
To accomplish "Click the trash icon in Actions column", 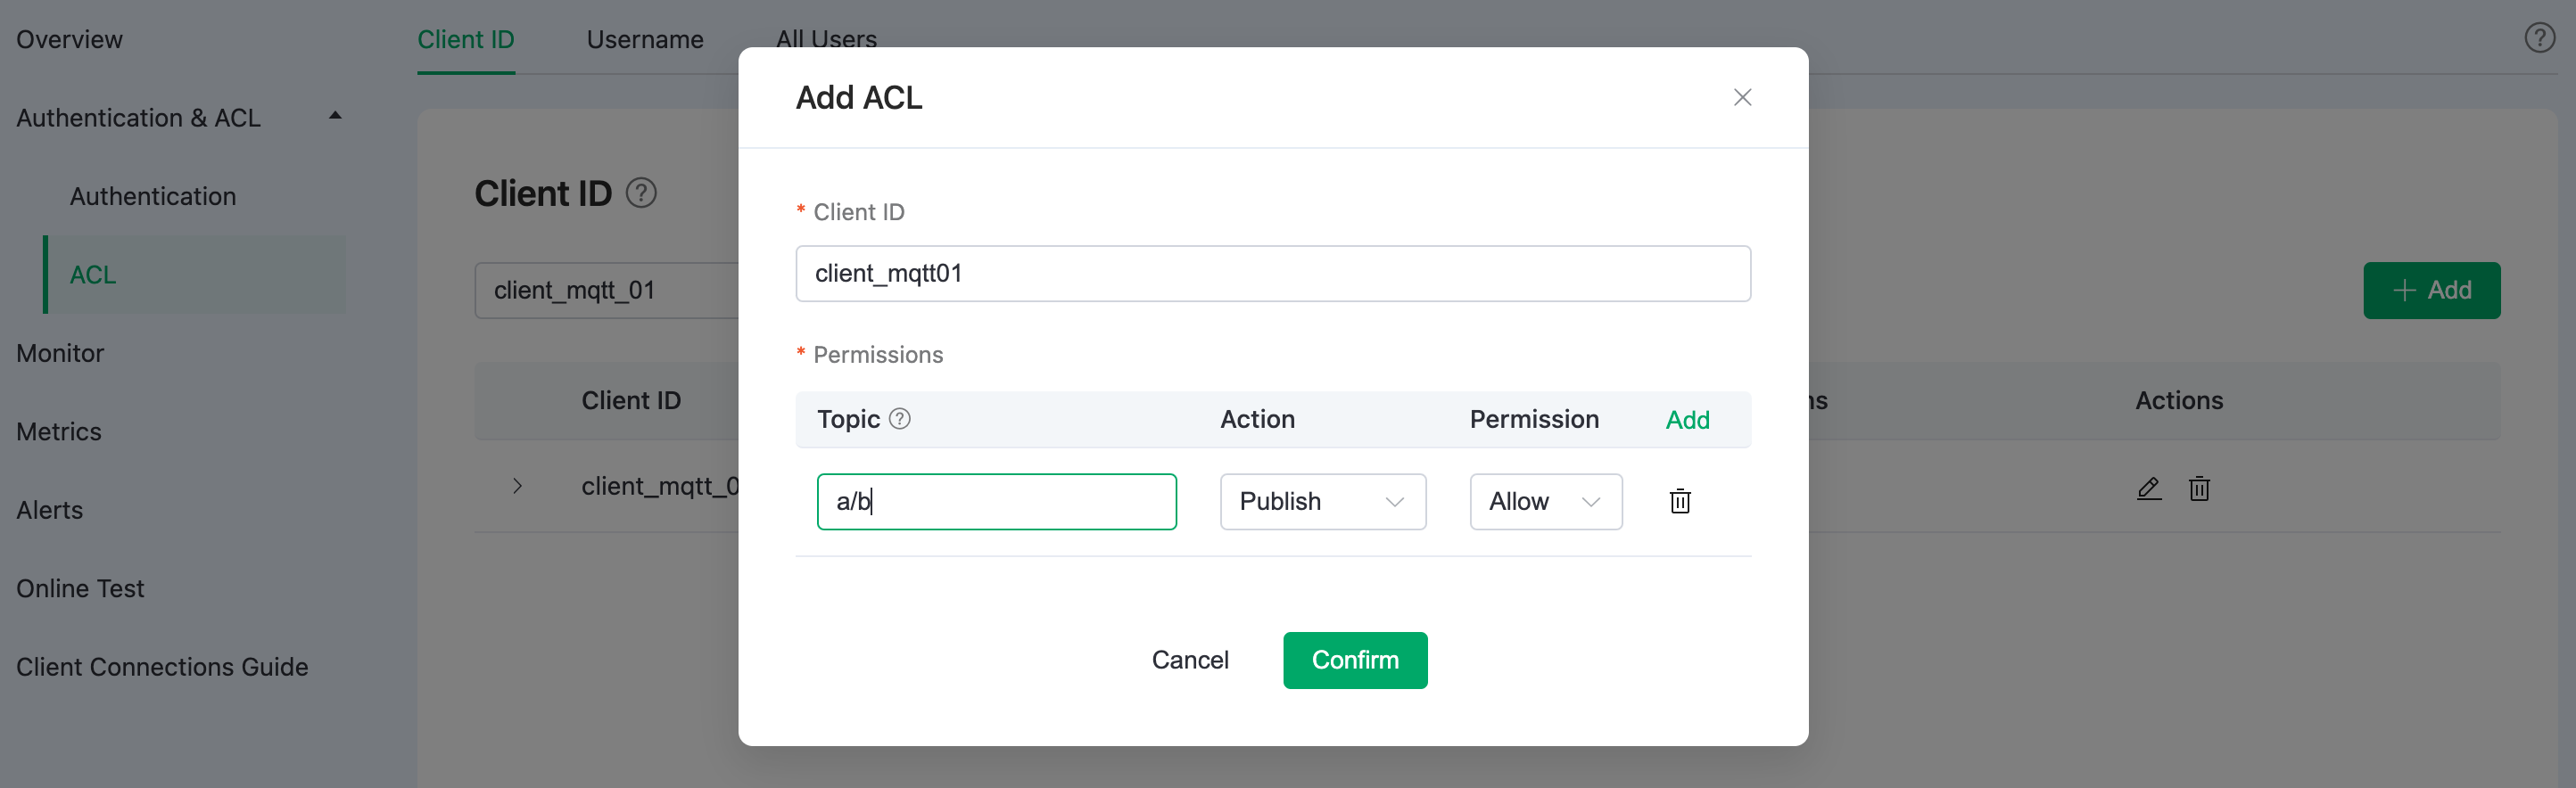I will pos(2199,488).
